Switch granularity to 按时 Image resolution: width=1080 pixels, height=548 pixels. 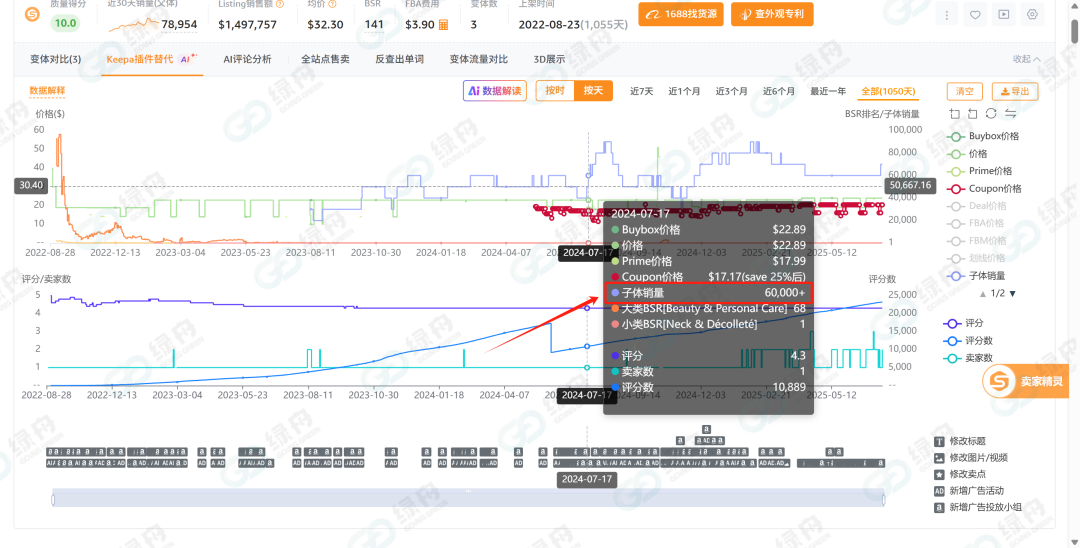[x=555, y=91]
